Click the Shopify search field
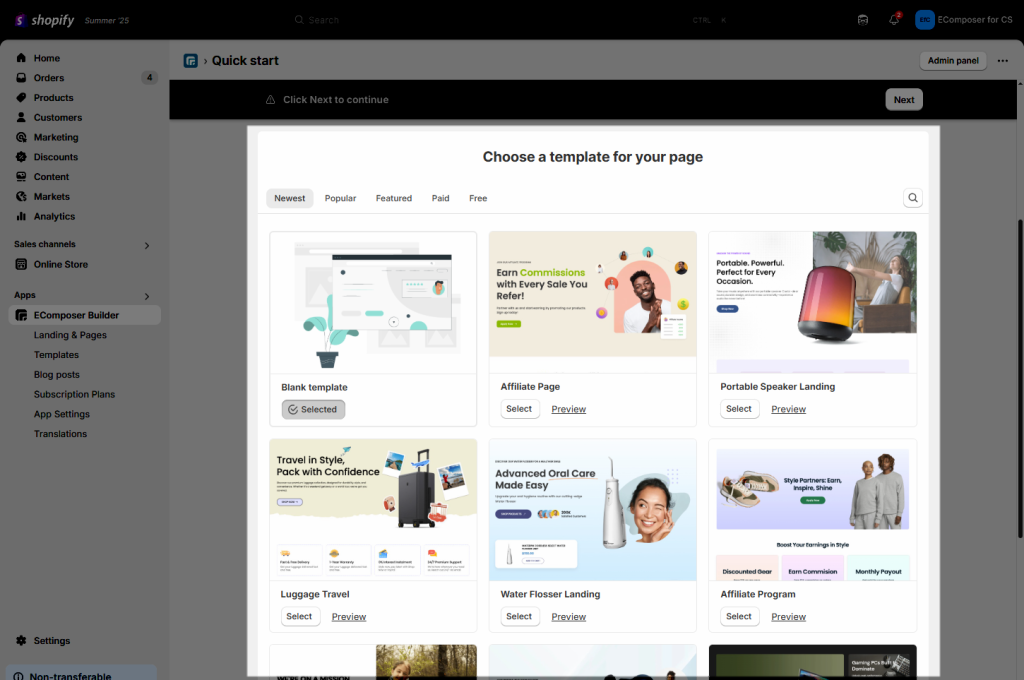1024x680 pixels. [511, 20]
